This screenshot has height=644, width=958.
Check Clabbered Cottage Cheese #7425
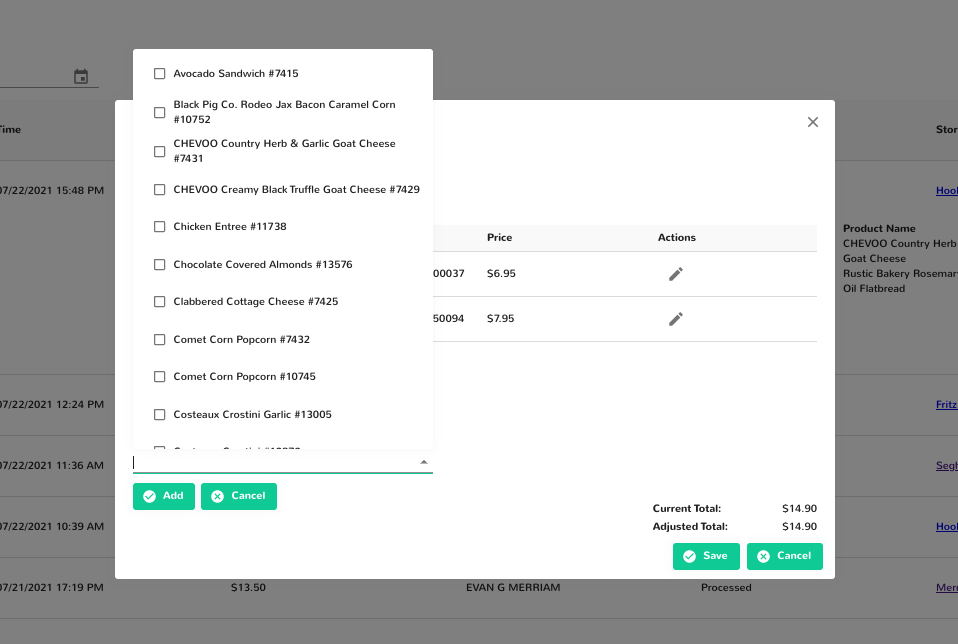pos(159,302)
